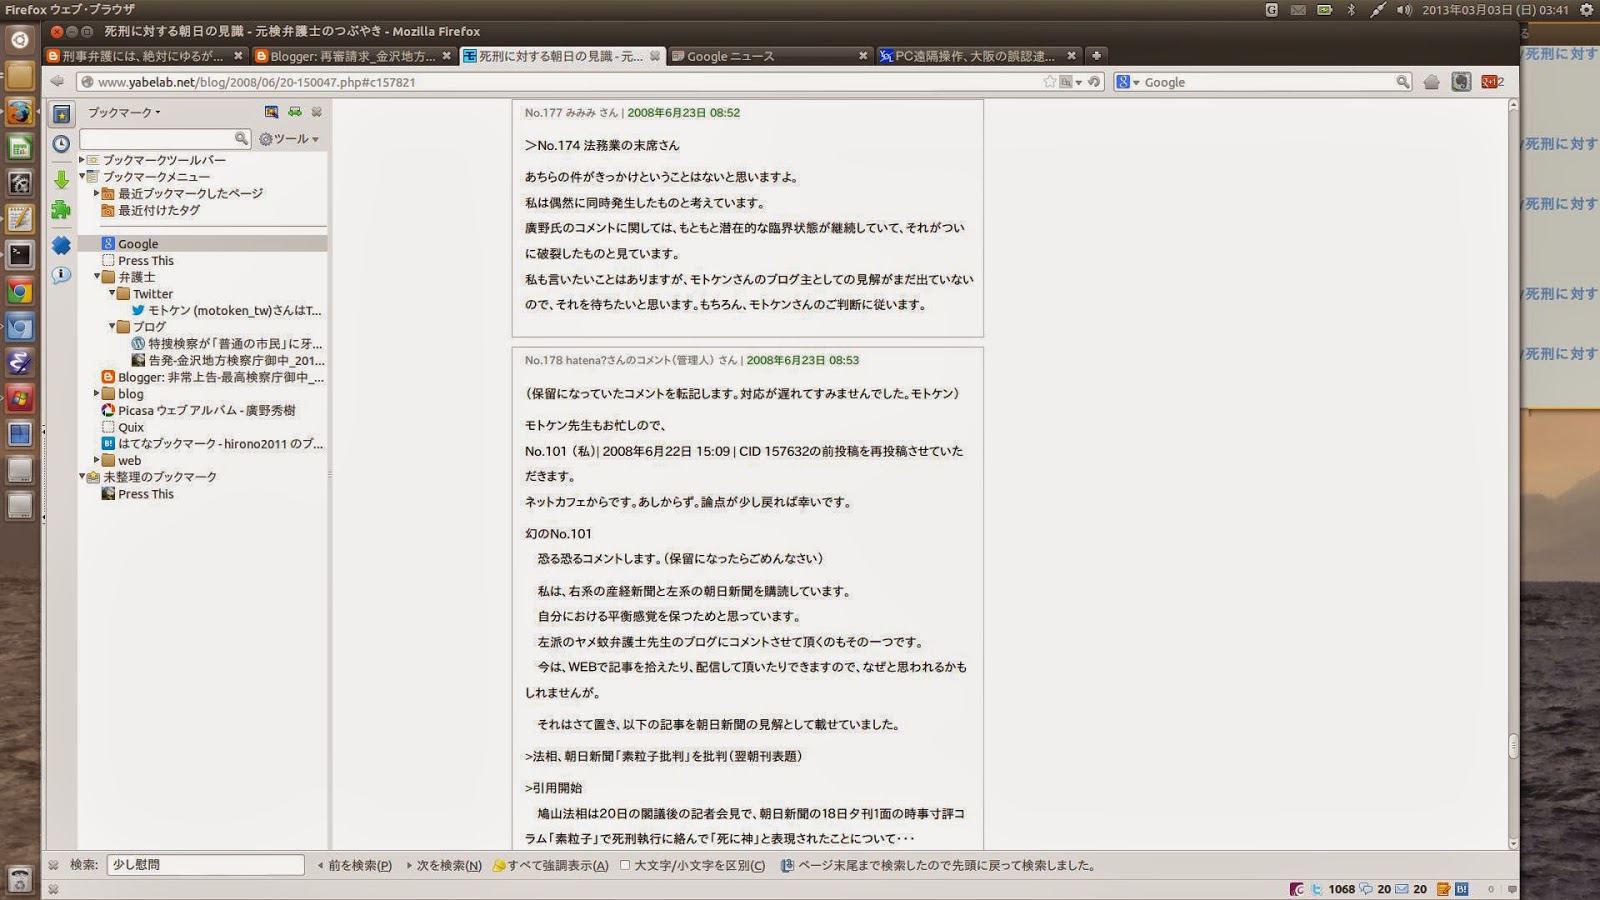Click the mail envelope status bar icon
The width and height of the screenshot is (1600, 900).
point(1402,889)
